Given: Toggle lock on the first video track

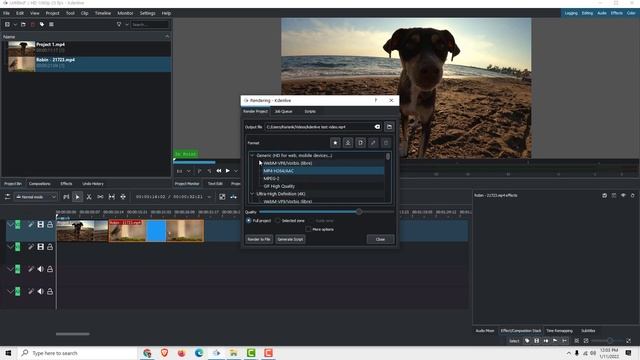Looking at the screenshot, I should pos(50,224).
